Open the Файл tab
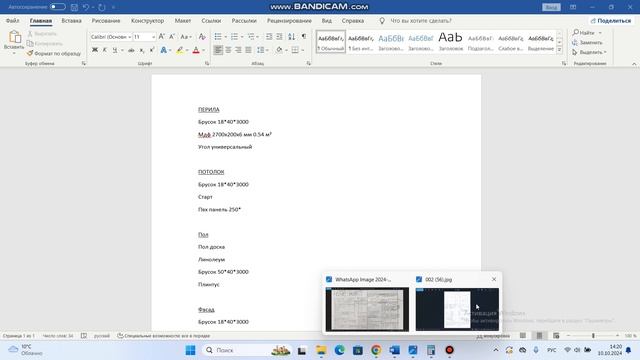The width and height of the screenshot is (640, 360). click(x=12, y=20)
